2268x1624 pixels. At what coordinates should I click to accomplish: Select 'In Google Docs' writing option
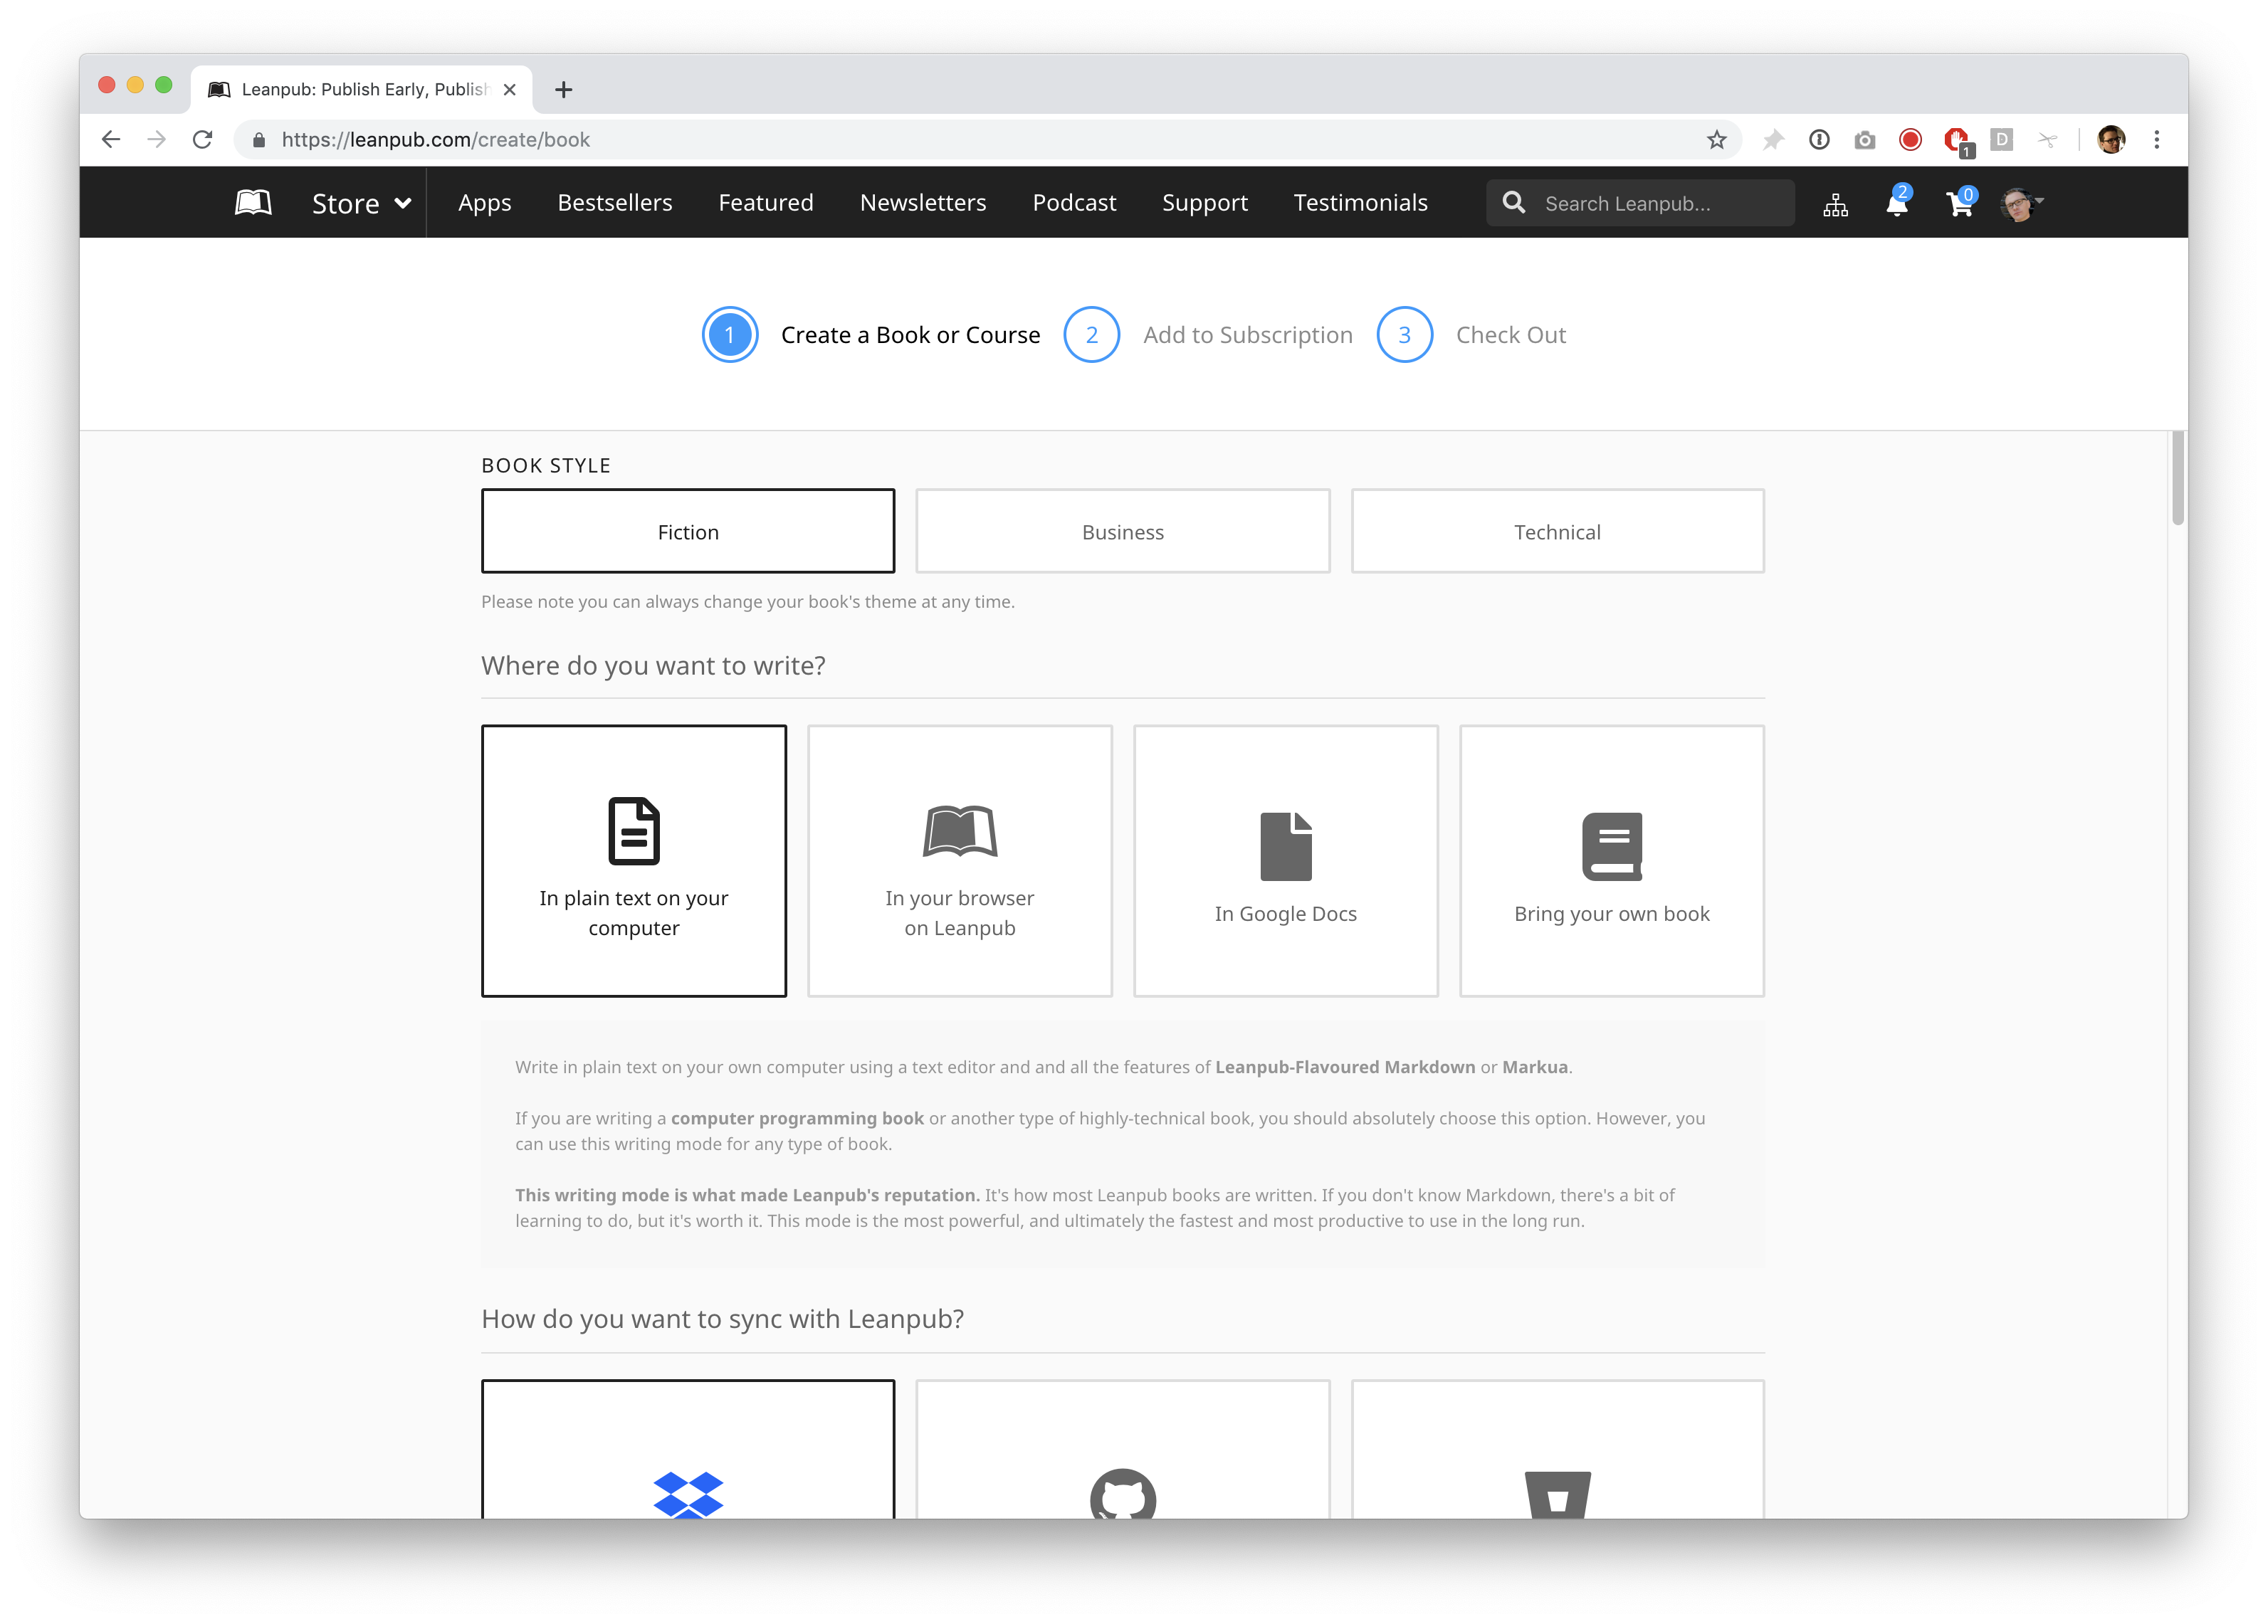(x=1286, y=861)
